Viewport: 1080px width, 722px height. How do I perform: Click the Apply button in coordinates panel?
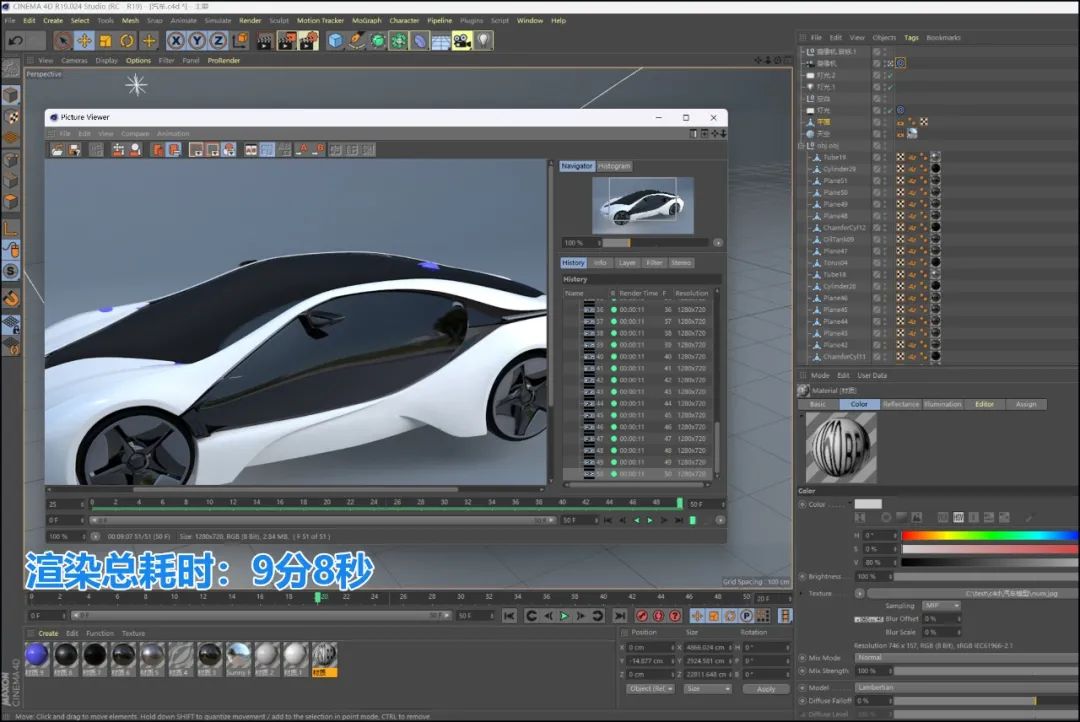[x=766, y=689]
